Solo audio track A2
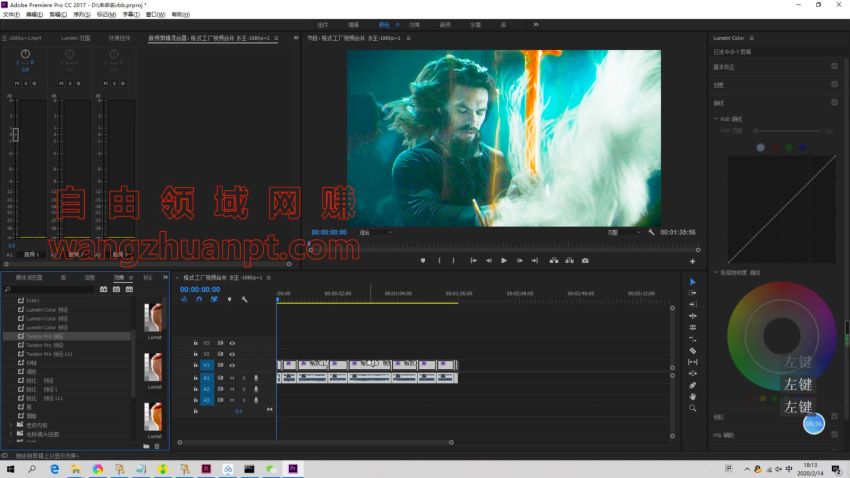 pos(244,389)
